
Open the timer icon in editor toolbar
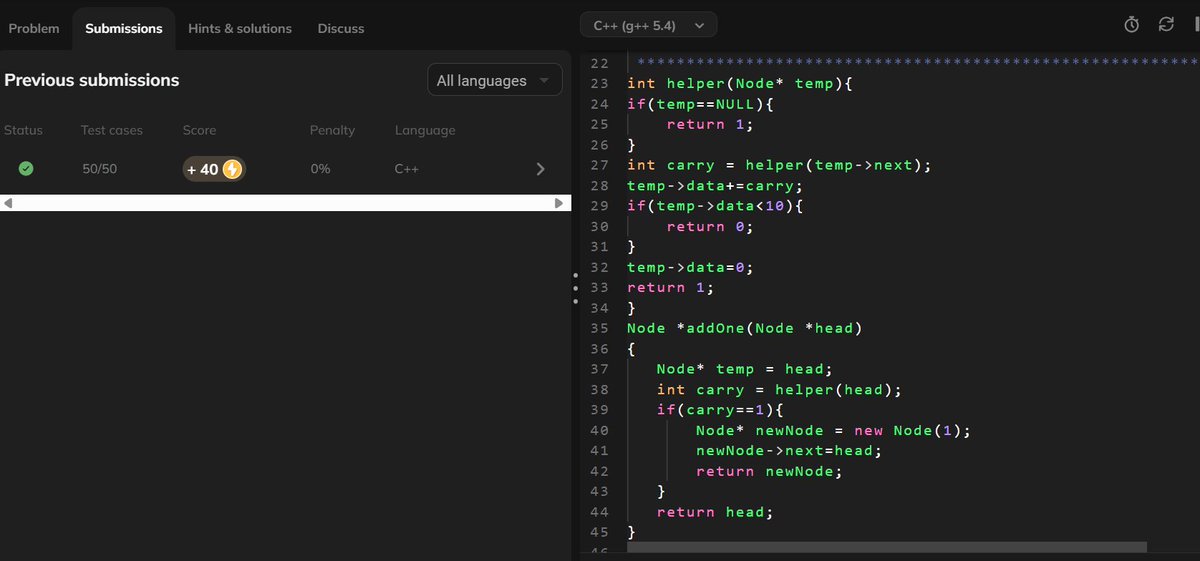click(1132, 25)
